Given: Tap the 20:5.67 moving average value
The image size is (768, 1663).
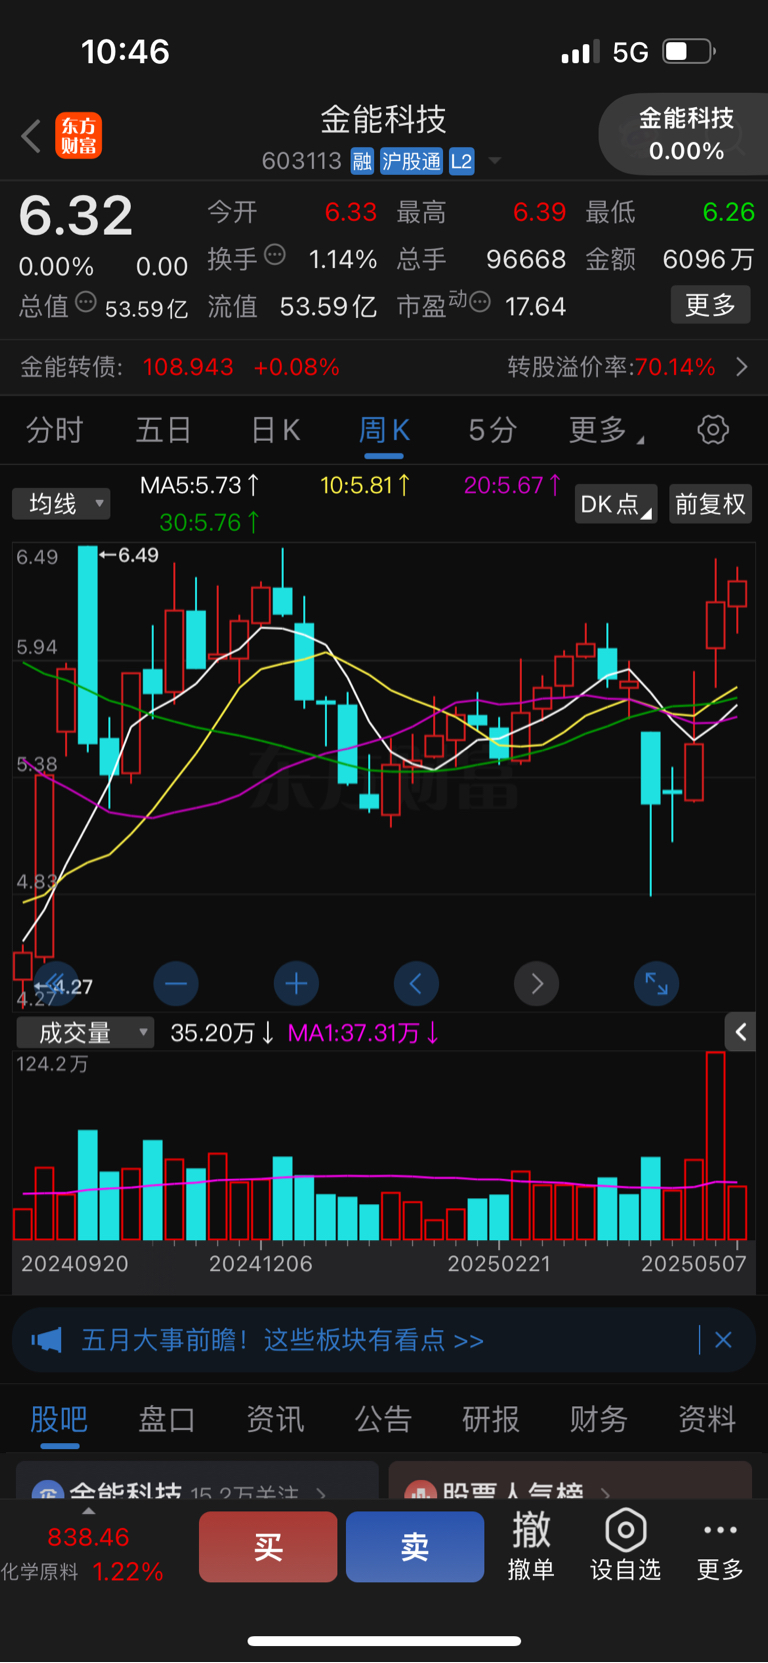Looking at the screenshot, I should coord(512,486).
